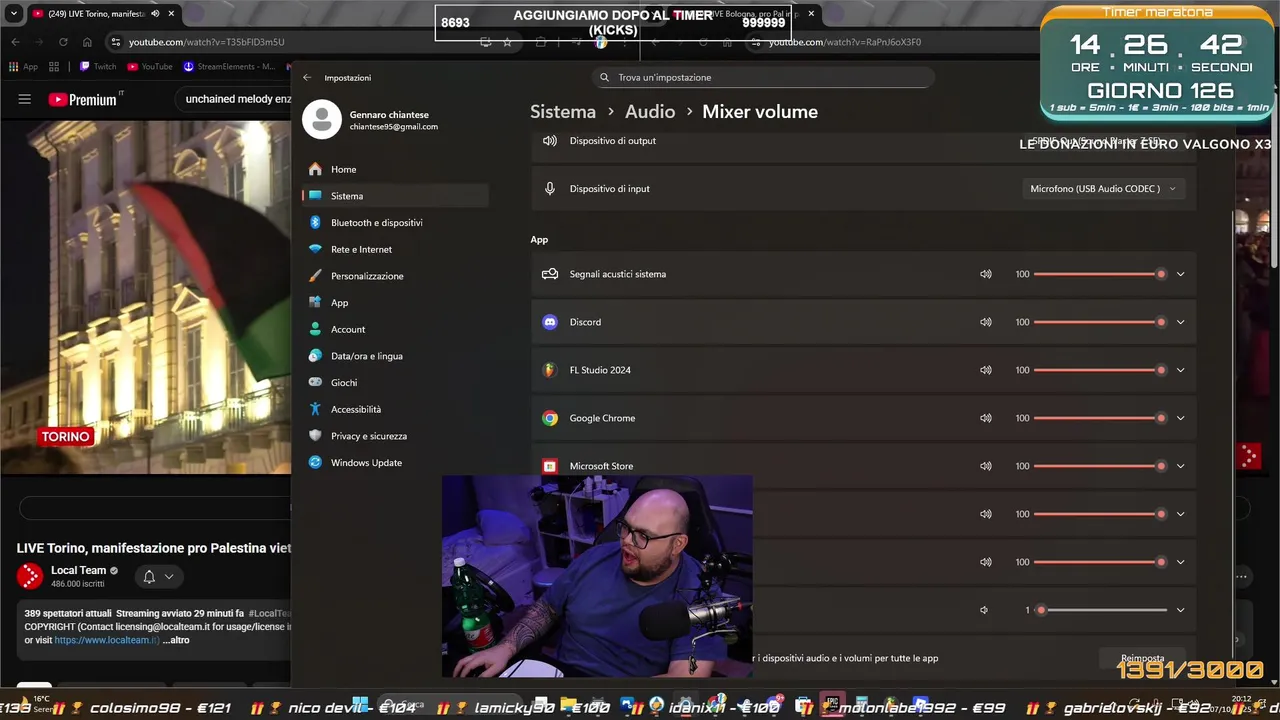Reload the YouTube page in Chrome
Image resolution: width=1280 pixels, height=720 pixels.
(63, 42)
